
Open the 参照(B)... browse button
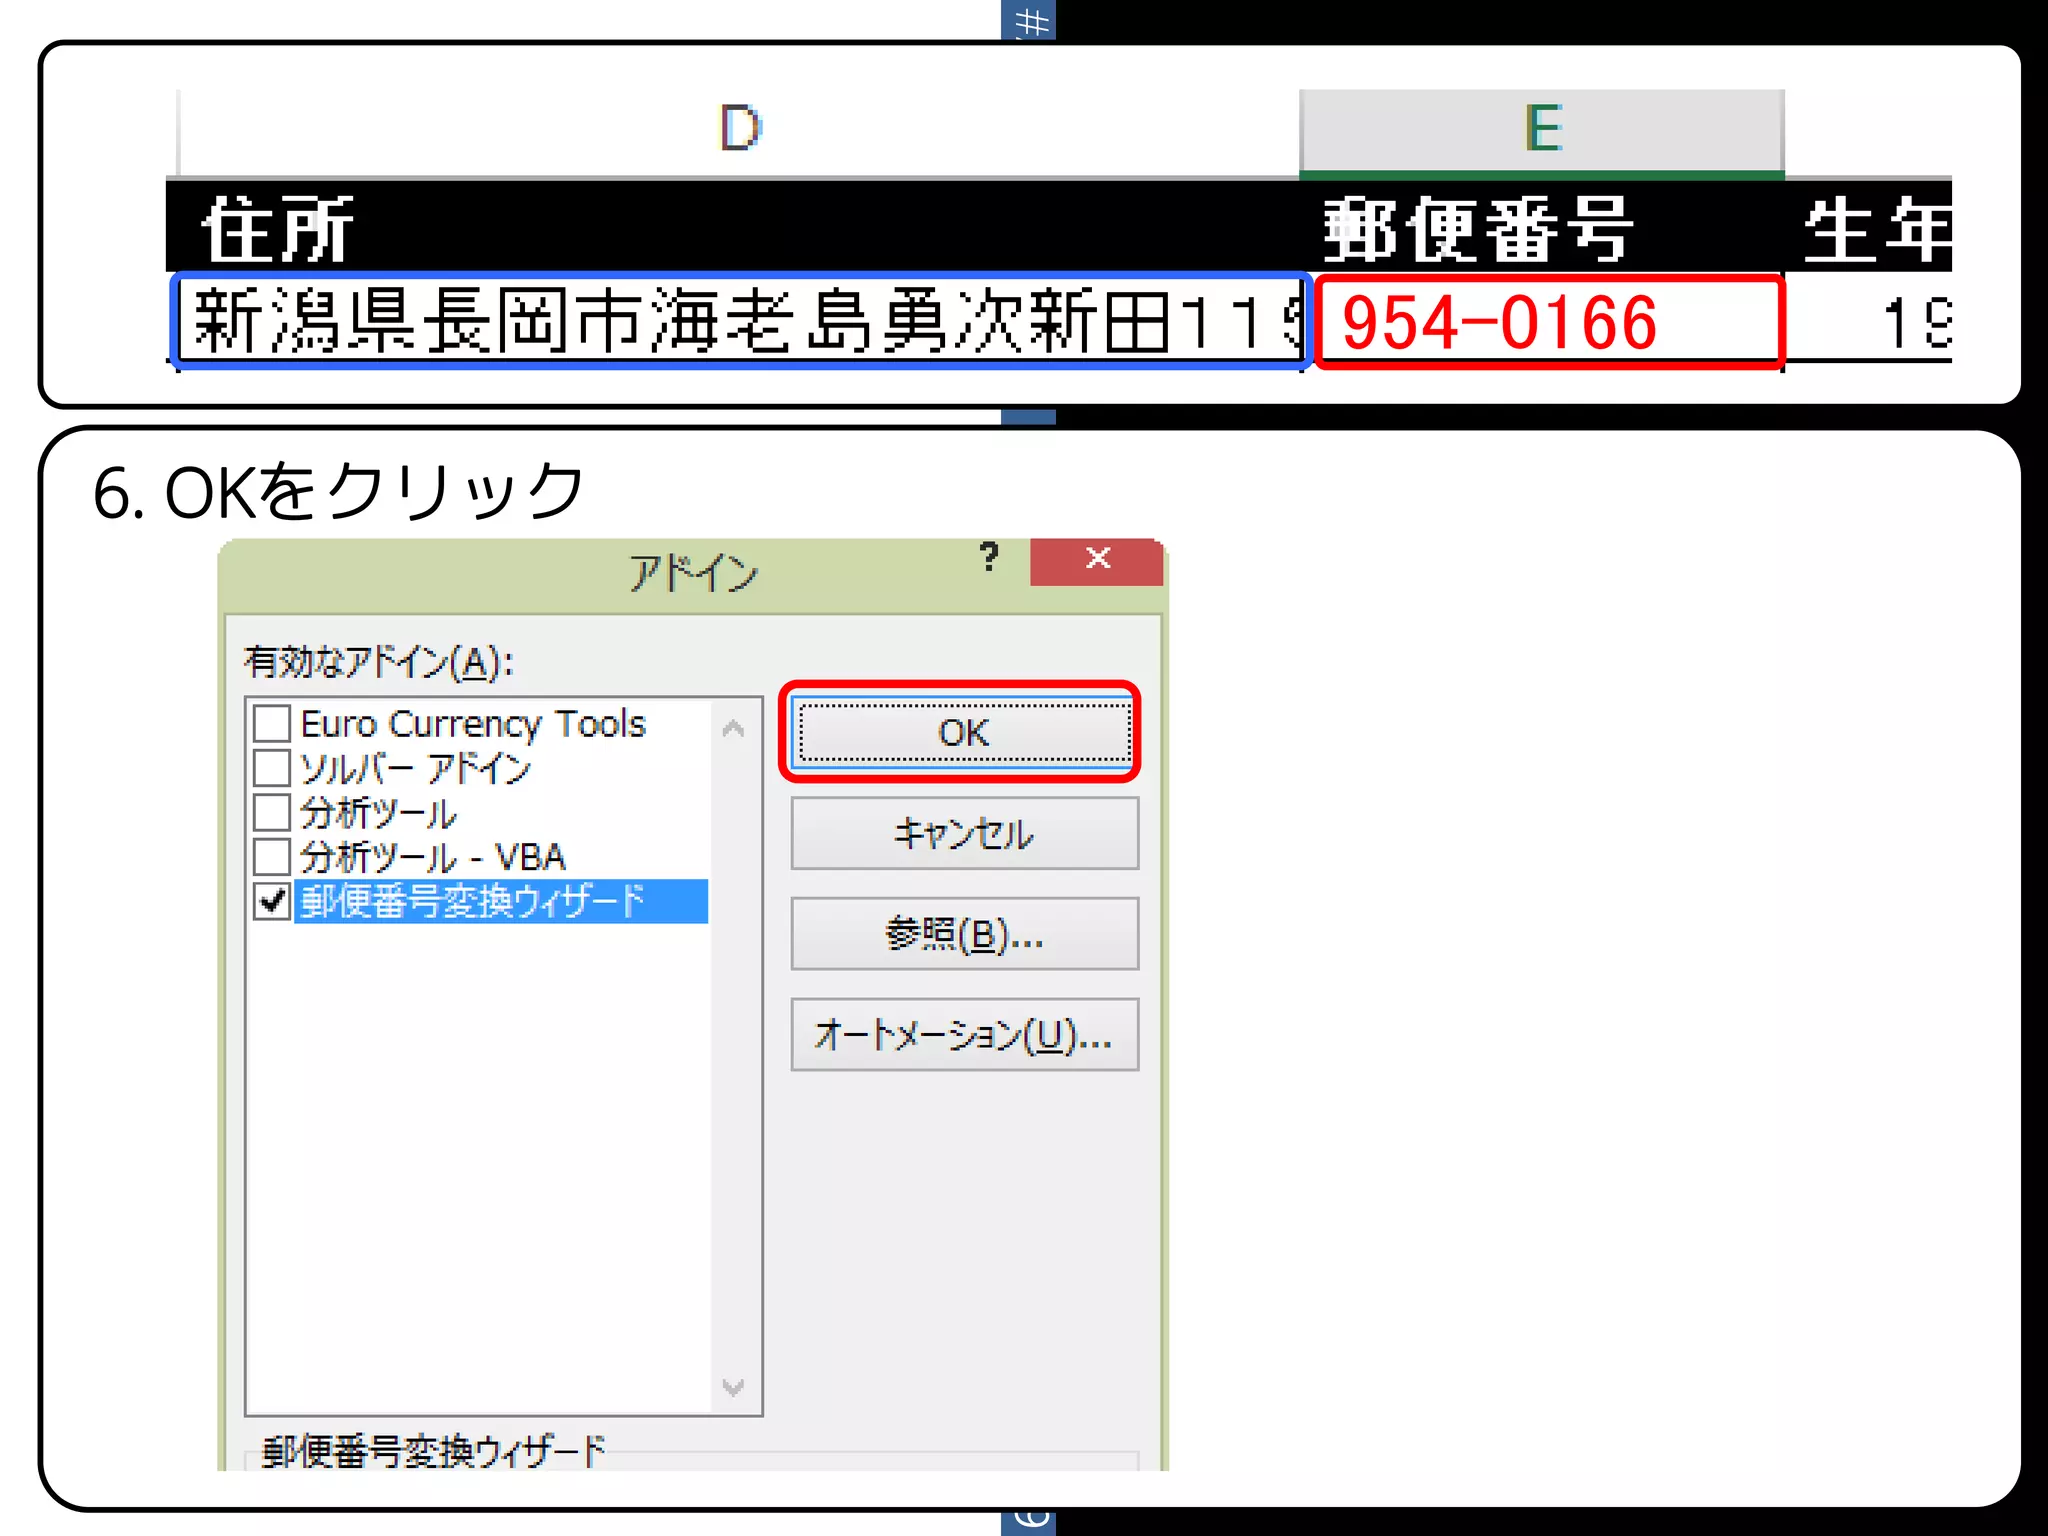tap(964, 934)
